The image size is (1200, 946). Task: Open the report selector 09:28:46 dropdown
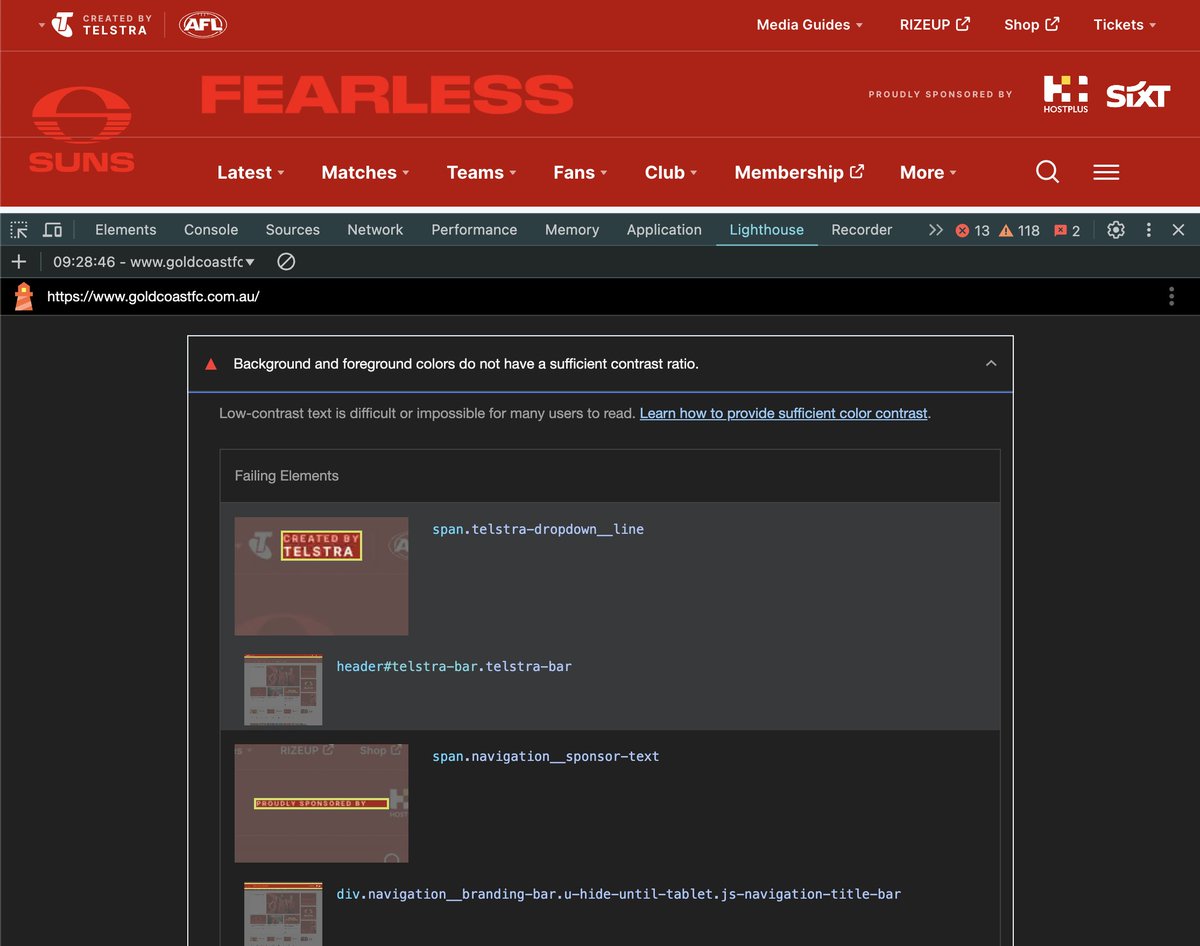coord(154,262)
